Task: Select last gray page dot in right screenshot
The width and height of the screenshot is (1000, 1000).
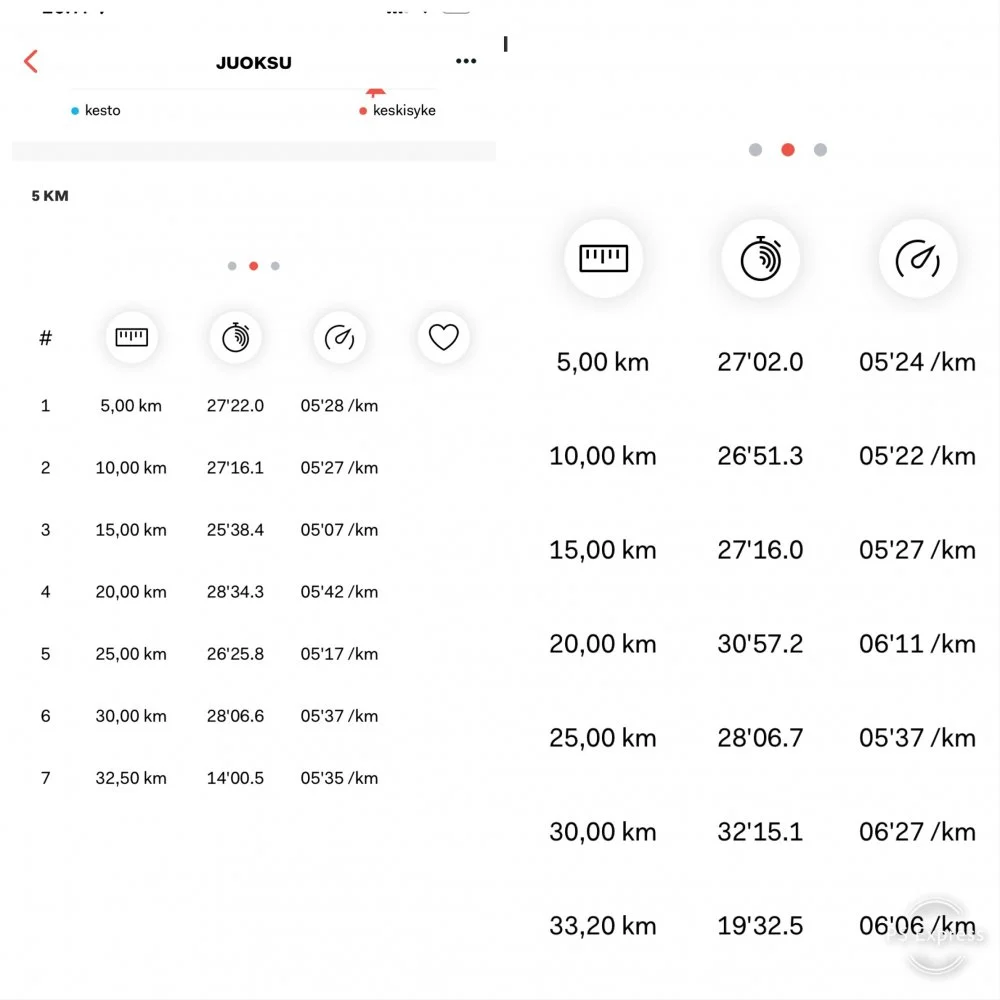Action: coord(820,150)
